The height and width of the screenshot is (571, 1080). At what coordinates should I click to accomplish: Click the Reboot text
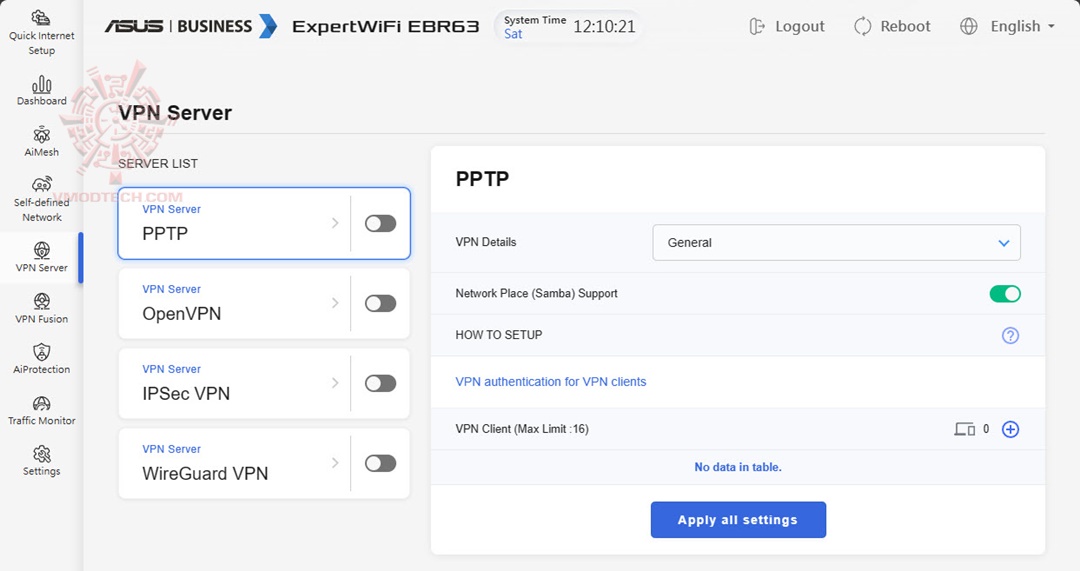pyautogui.click(x=905, y=26)
